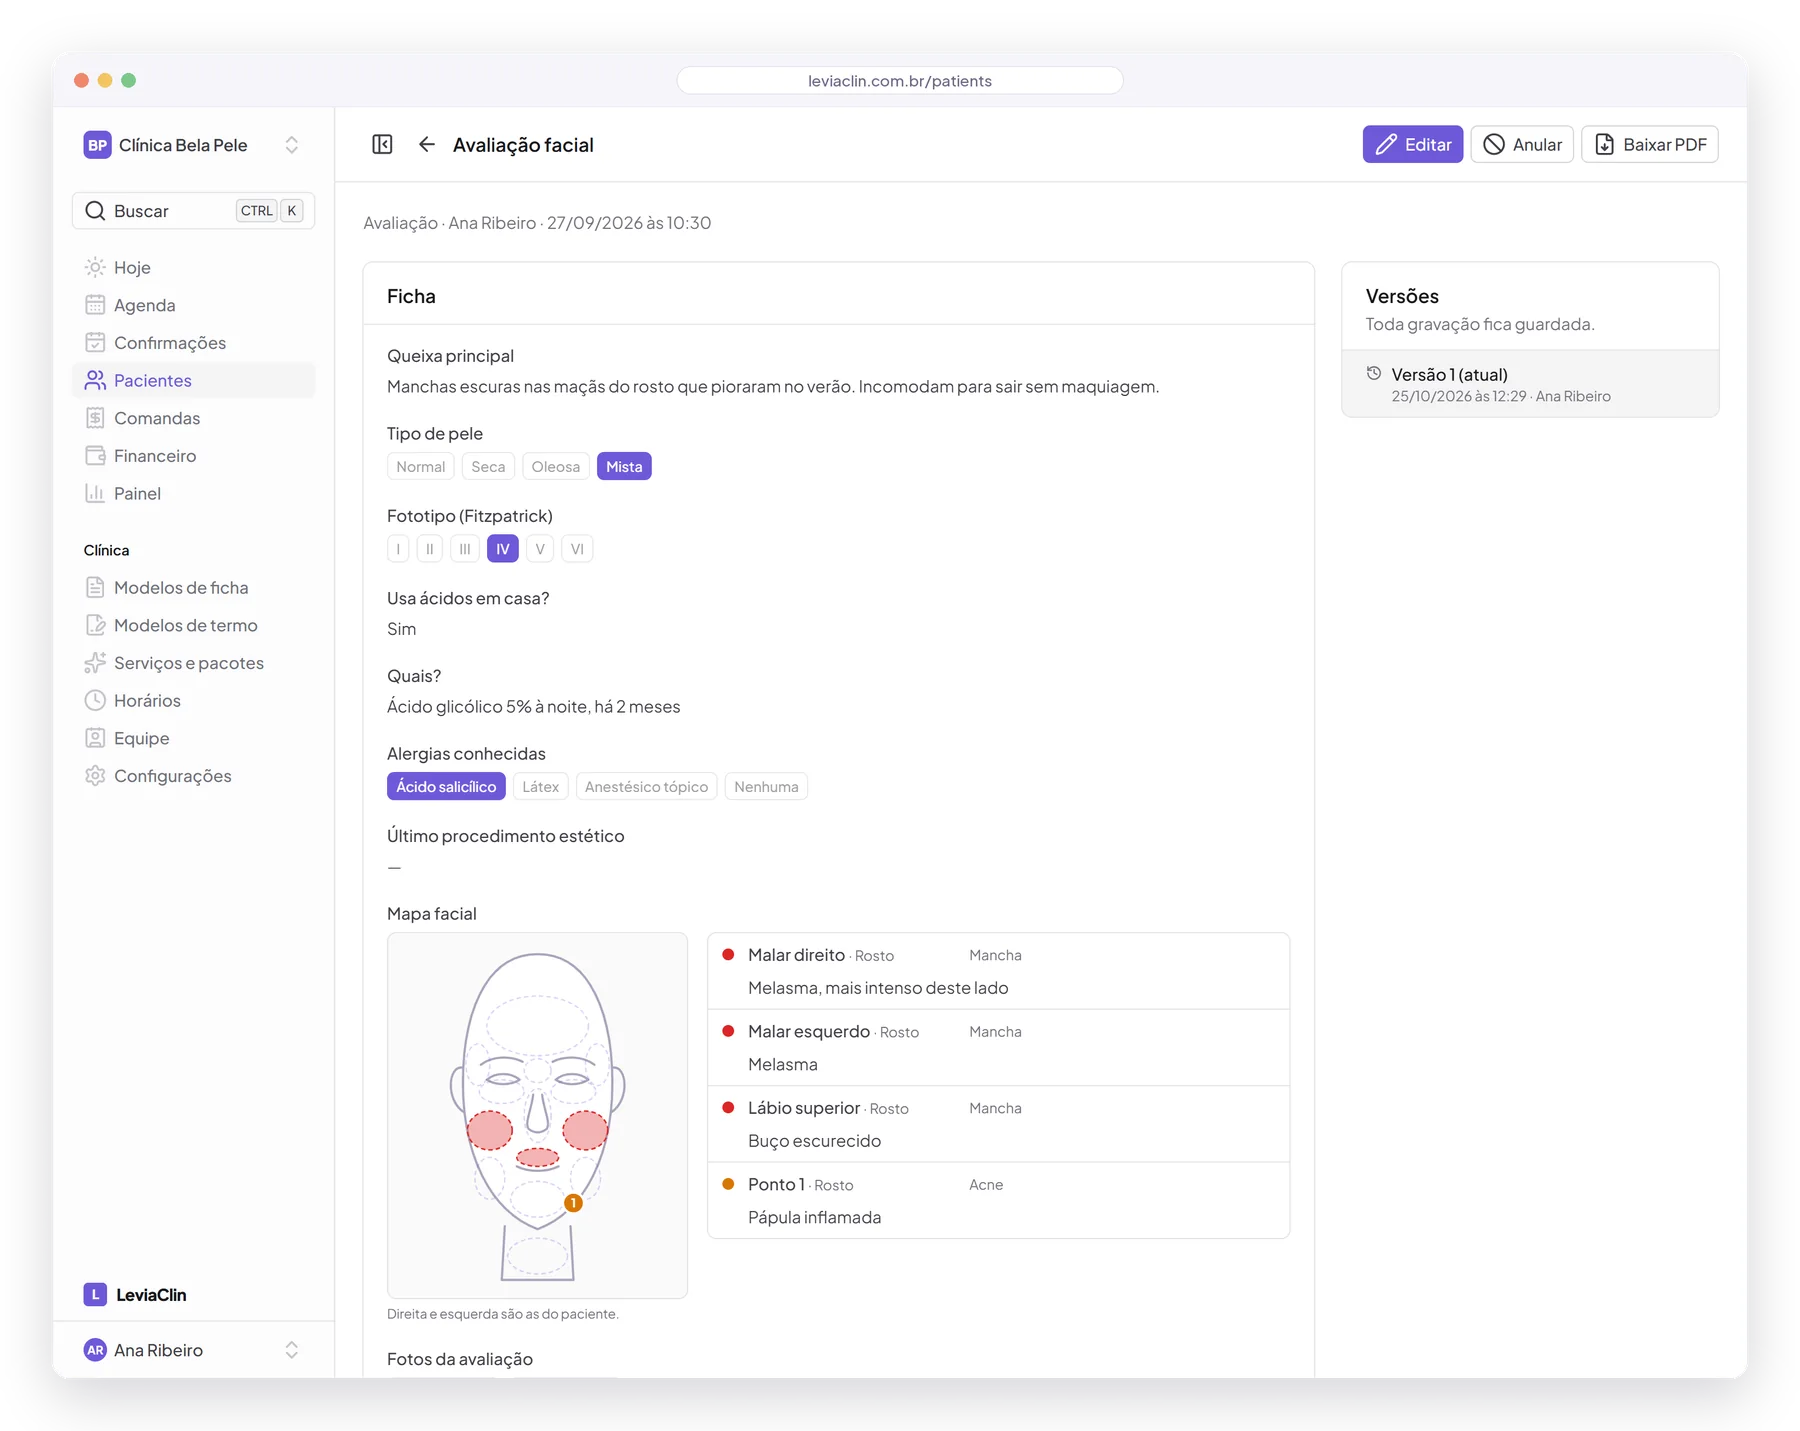
Task: Click the Equipe team icon
Action: tap(95, 738)
